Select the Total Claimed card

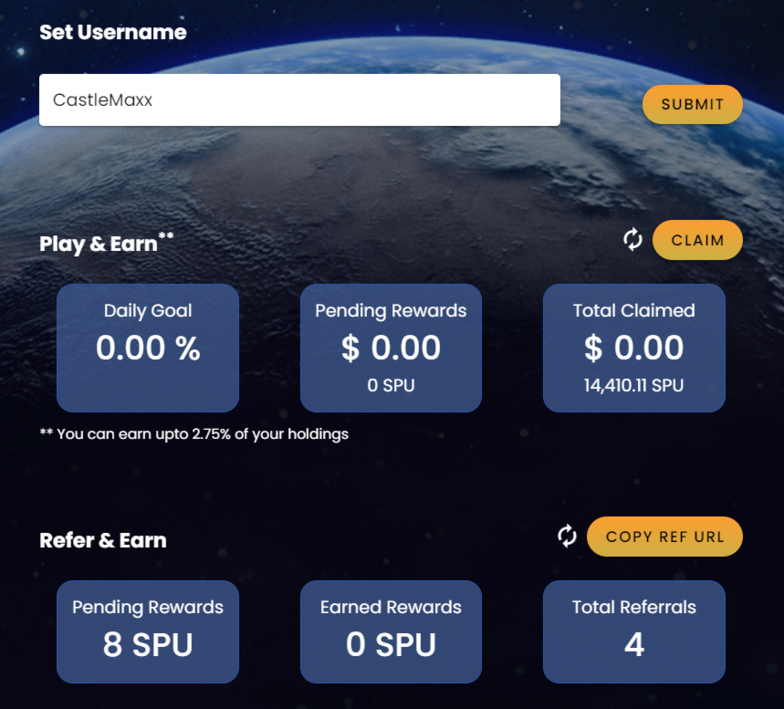click(634, 348)
